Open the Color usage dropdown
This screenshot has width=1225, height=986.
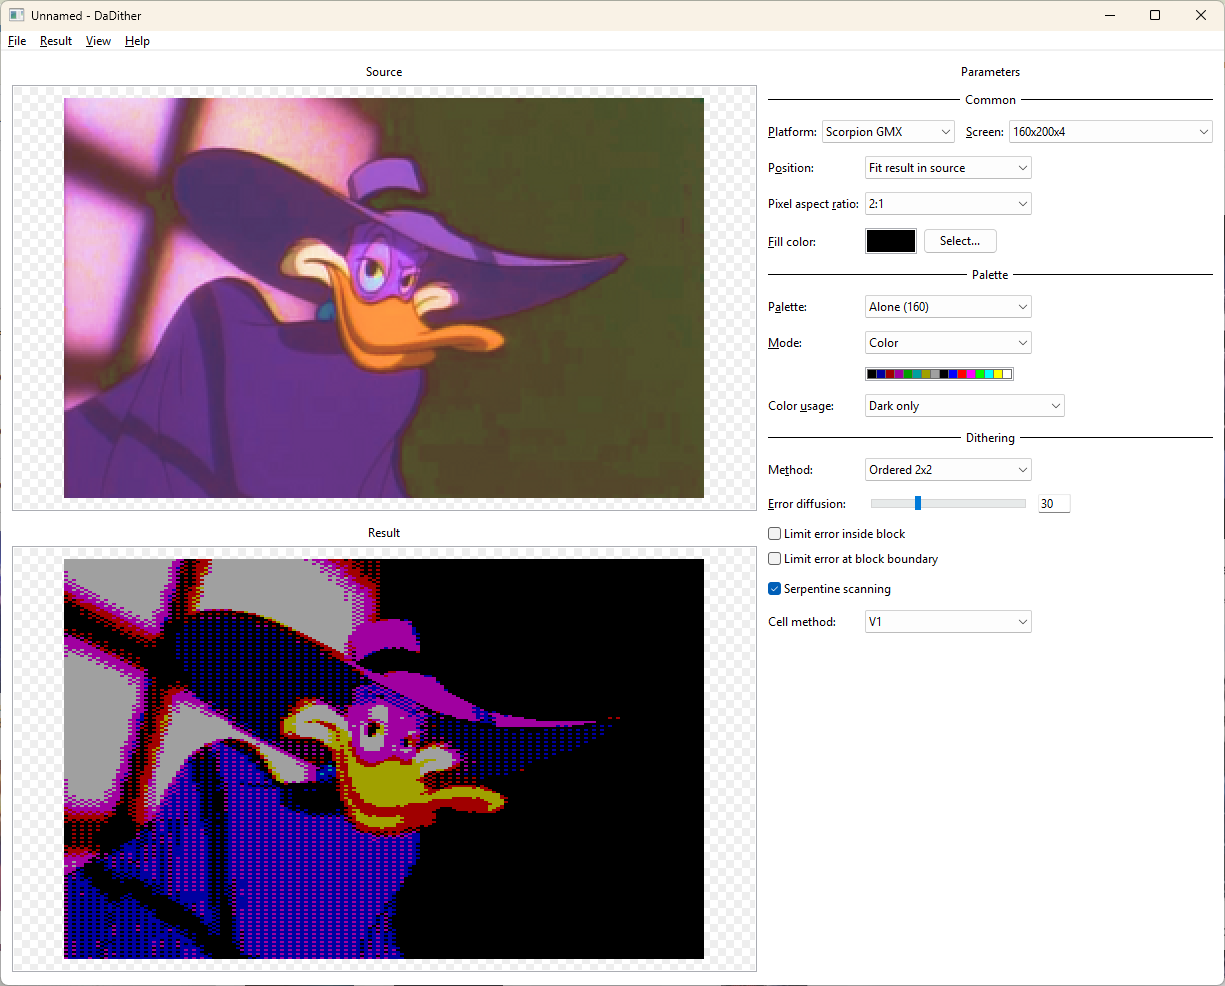pyautogui.click(x=964, y=406)
